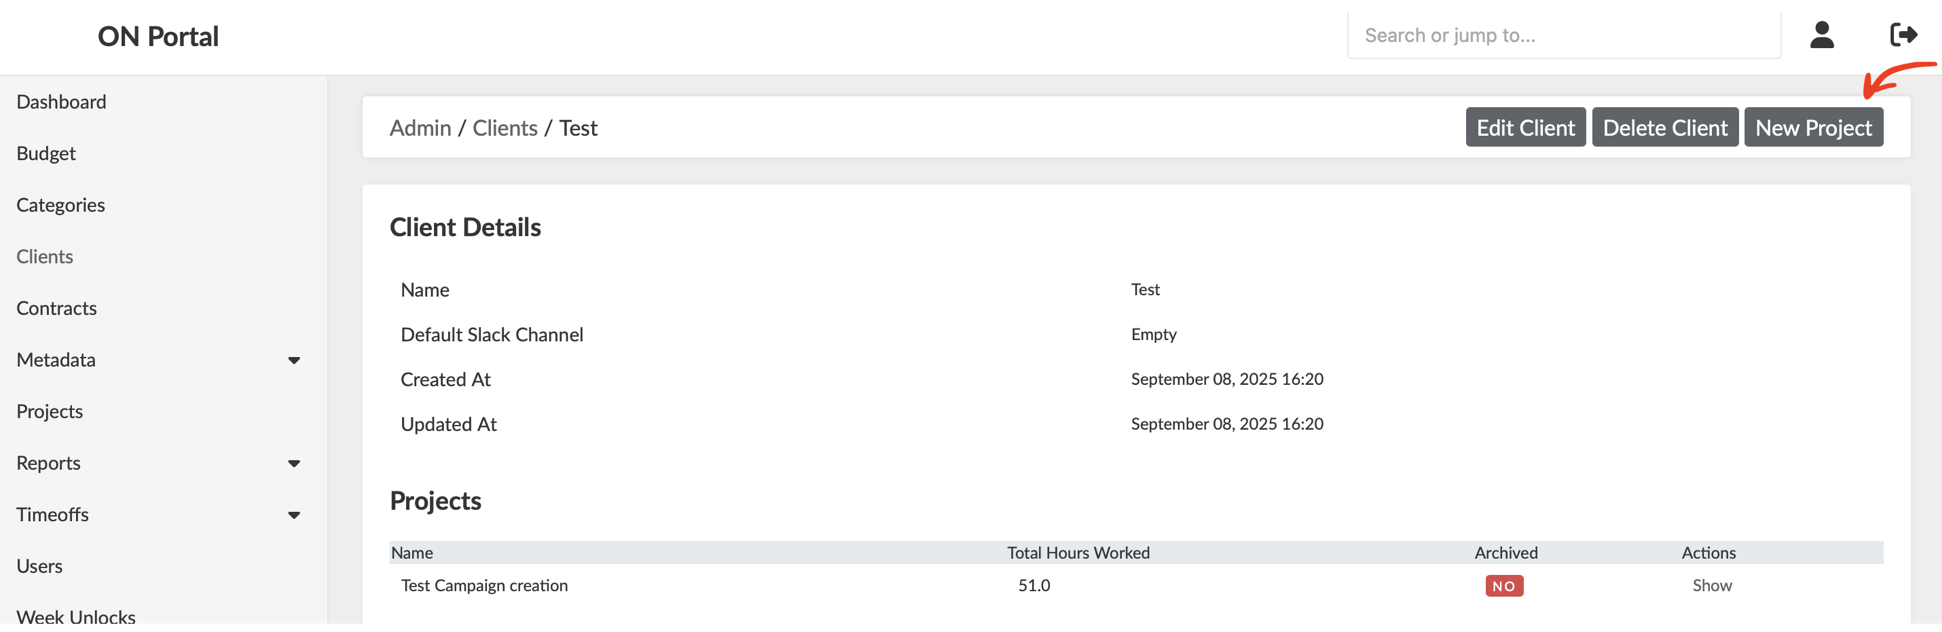The height and width of the screenshot is (632, 1942).
Task: Open the Clients sidebar item
Action: pyautogui.click(x=44, y=256)
